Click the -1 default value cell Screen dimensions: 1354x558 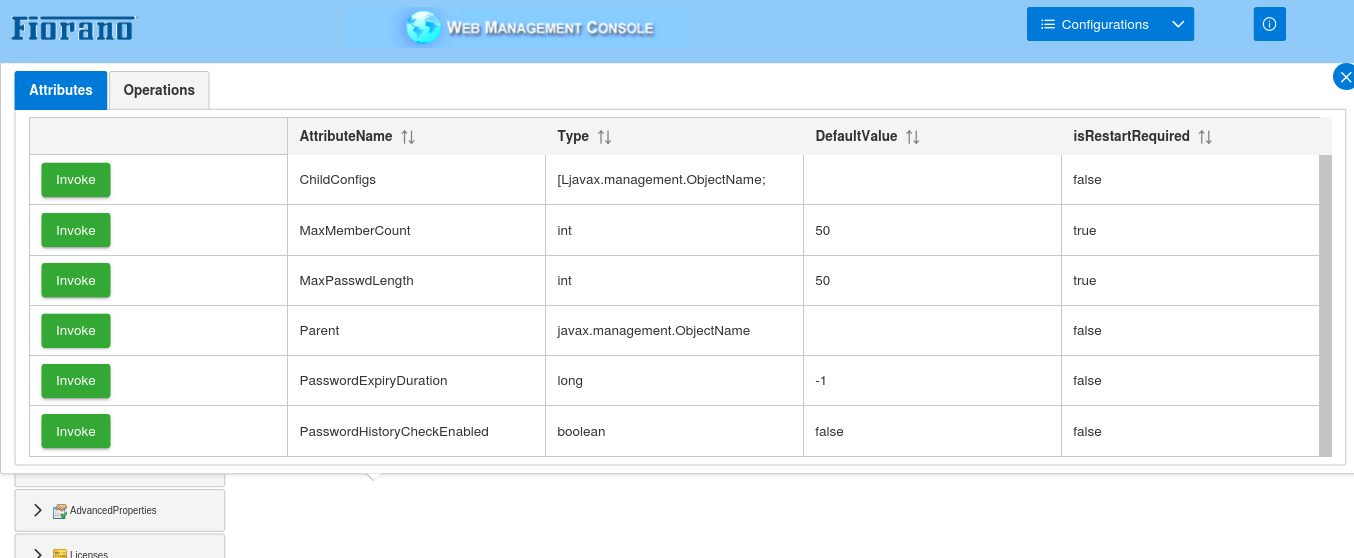click(932, 380)
